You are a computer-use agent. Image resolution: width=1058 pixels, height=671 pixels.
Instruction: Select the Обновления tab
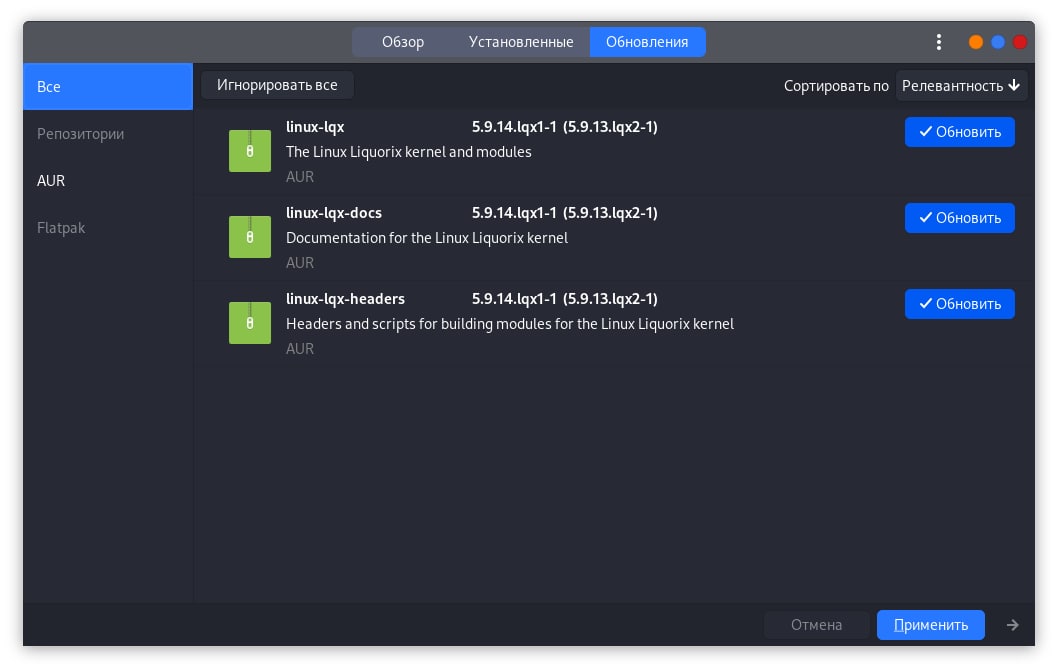tap(647, 42)
